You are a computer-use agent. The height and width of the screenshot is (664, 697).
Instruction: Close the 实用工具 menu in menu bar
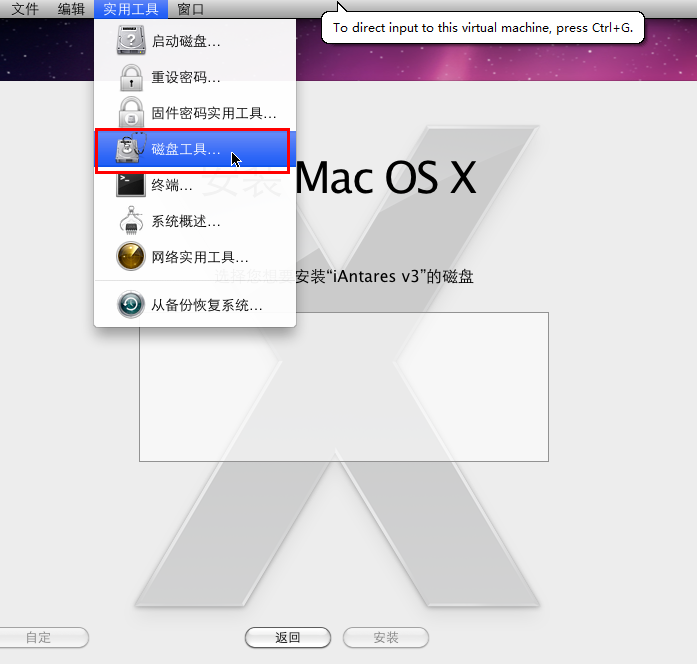pos(131,9)
